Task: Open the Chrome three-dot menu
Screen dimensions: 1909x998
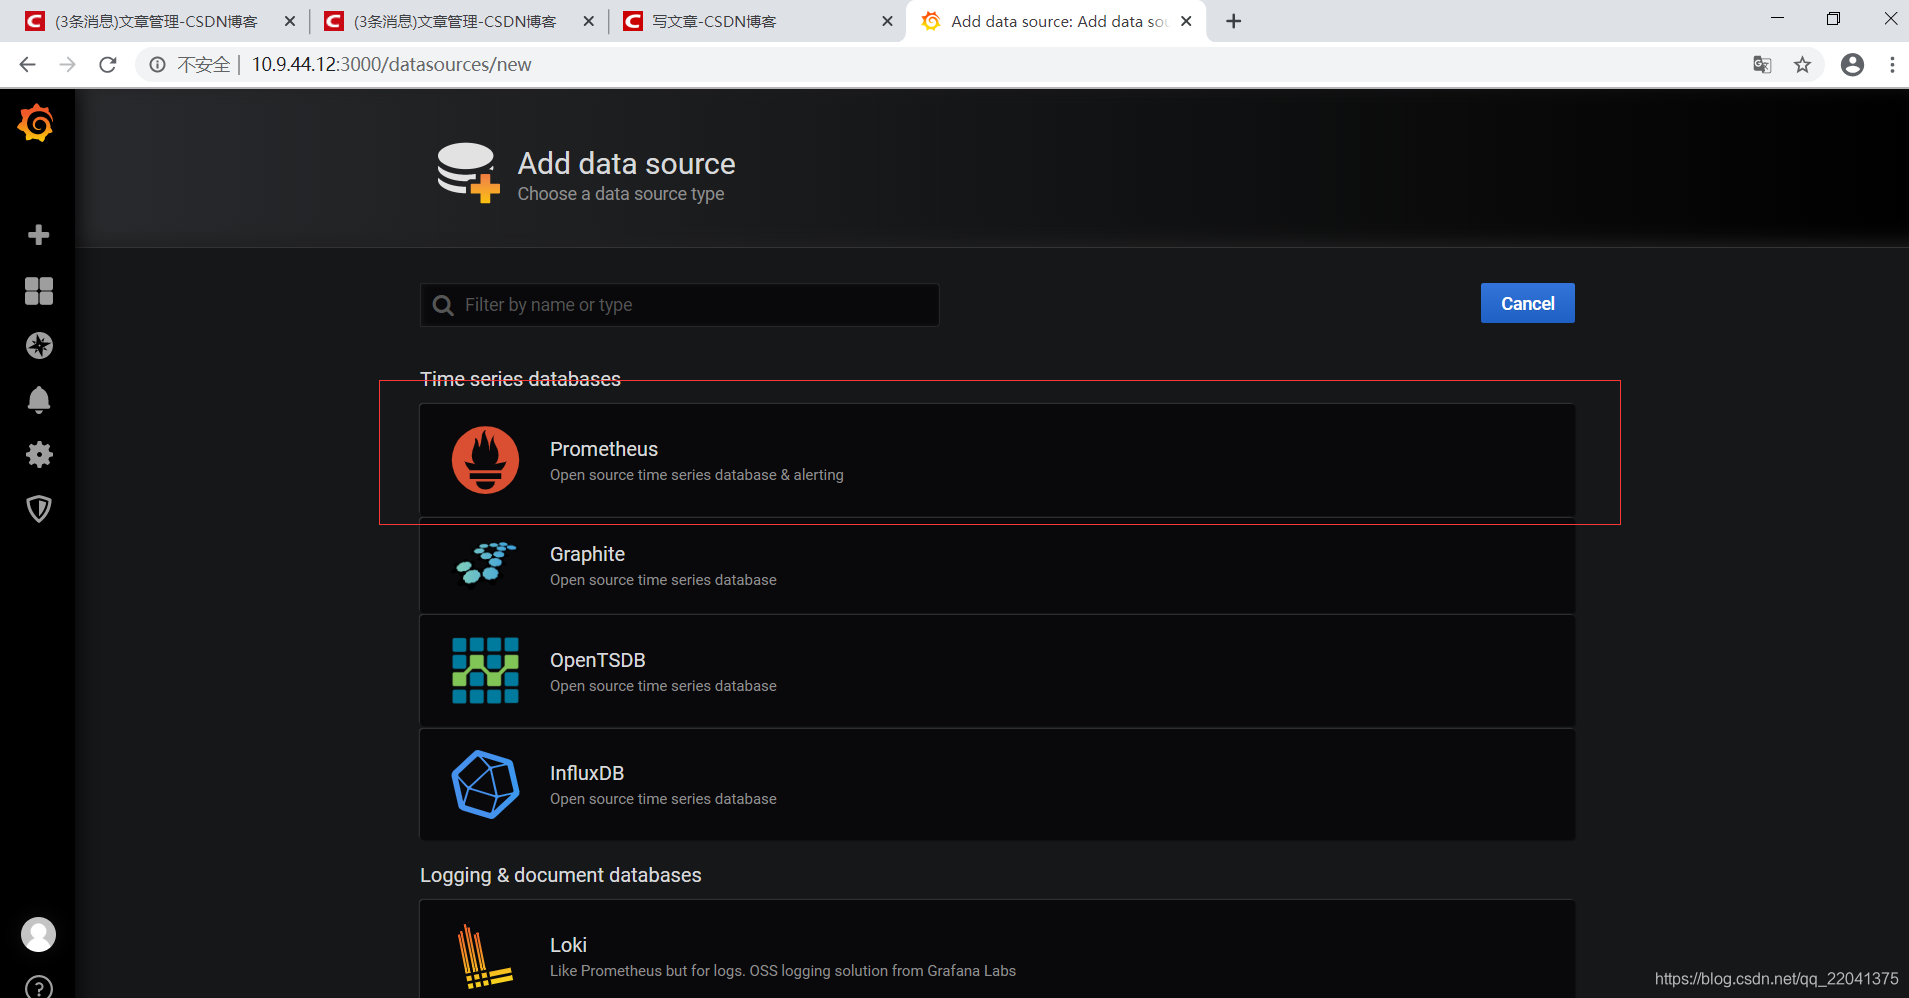Action: tap(1892, 65)
